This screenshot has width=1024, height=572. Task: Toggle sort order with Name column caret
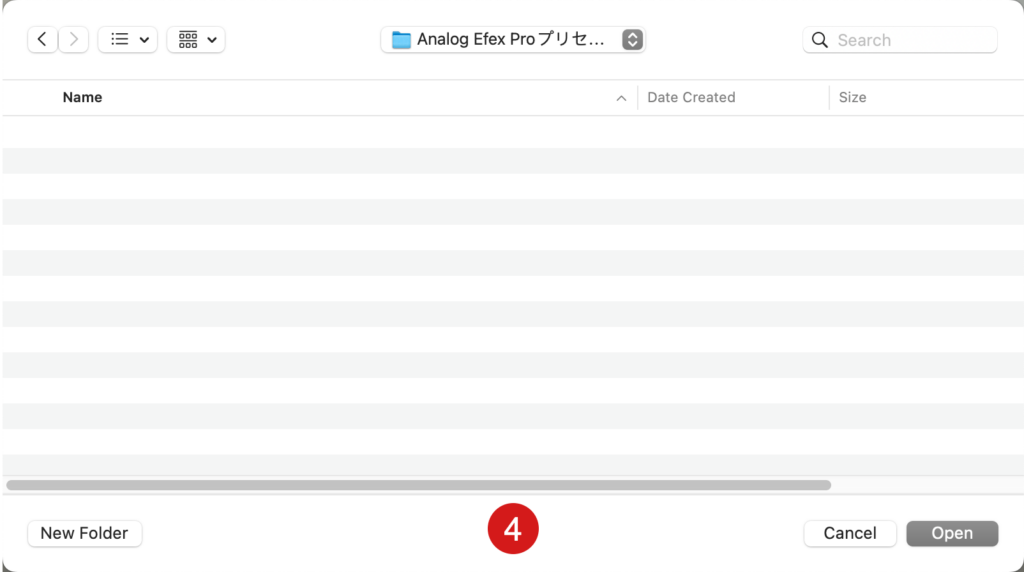(x=621, y=98)
